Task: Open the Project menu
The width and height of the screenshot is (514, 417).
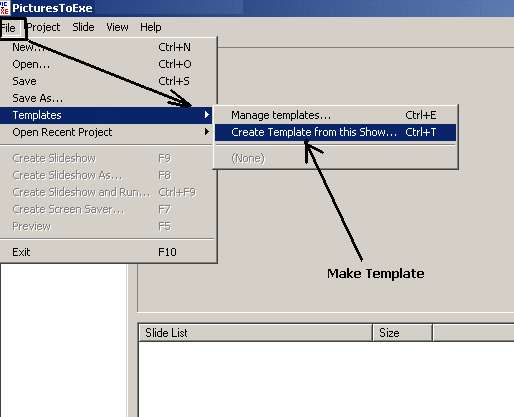Action: pos(44,27)
